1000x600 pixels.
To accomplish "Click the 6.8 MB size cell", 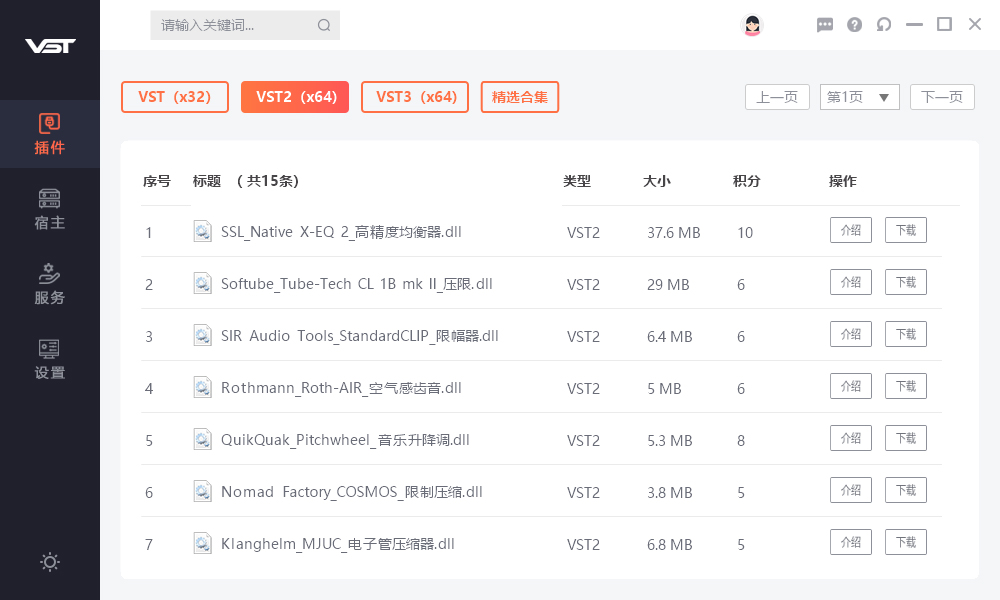I will pyautogui.click(x=670, y=545).
